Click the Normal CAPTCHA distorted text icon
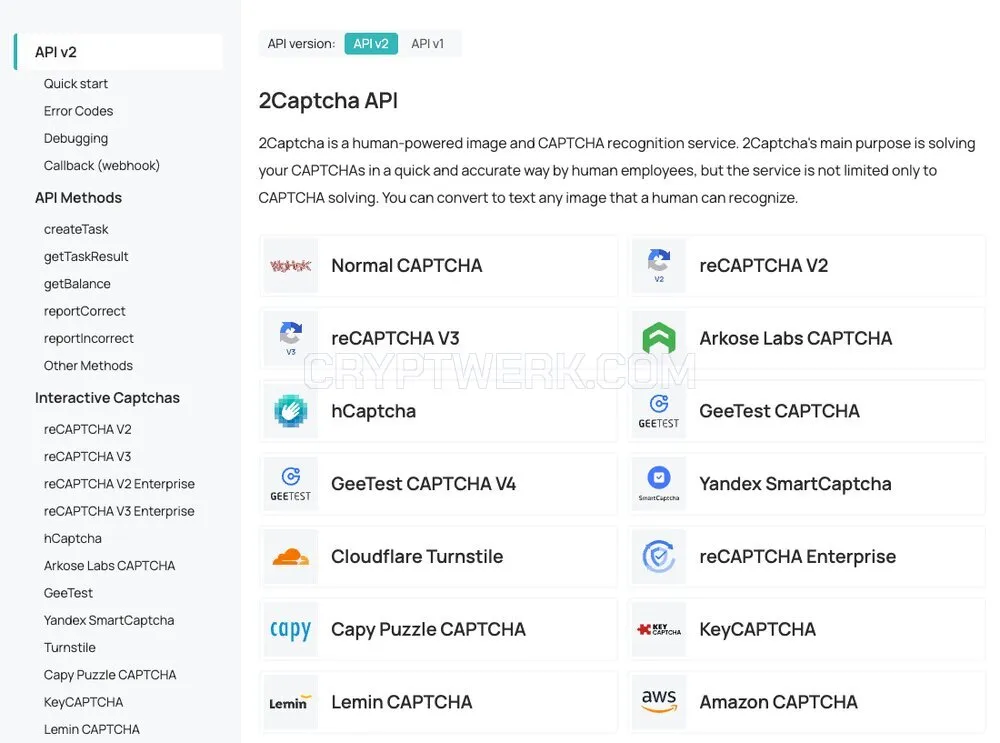Image resolution: width=1000 pixels, height=743 pixels. 291,266
